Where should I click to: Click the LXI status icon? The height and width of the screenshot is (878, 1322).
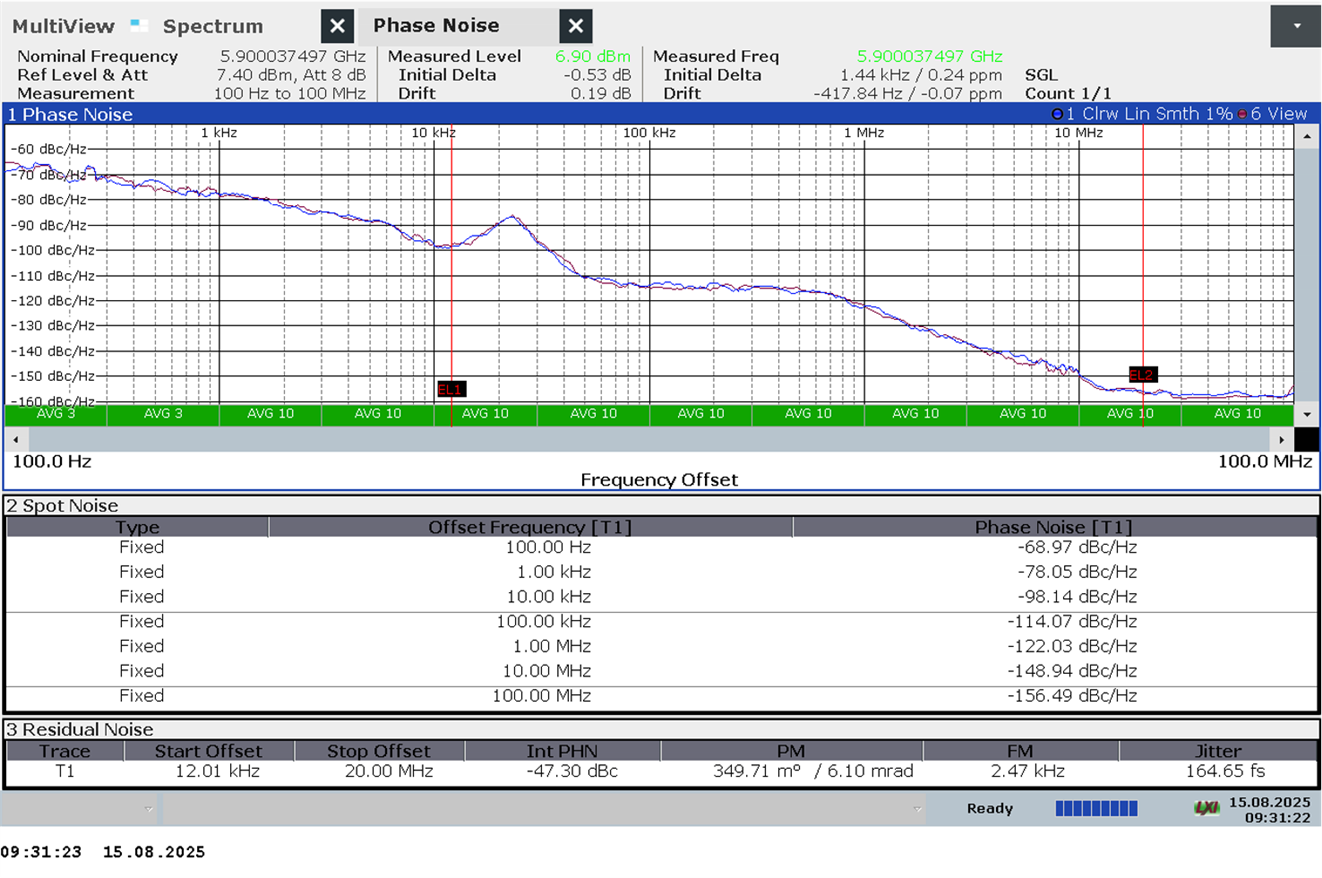(1207, 808)
